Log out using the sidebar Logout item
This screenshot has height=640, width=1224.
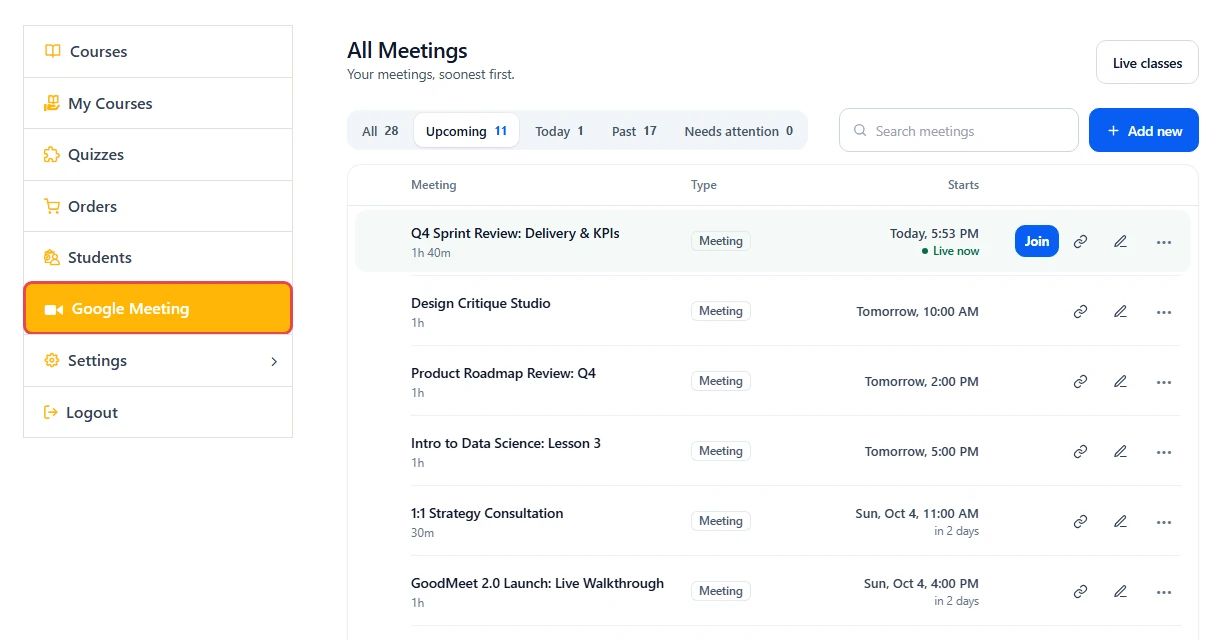[158, 412]
